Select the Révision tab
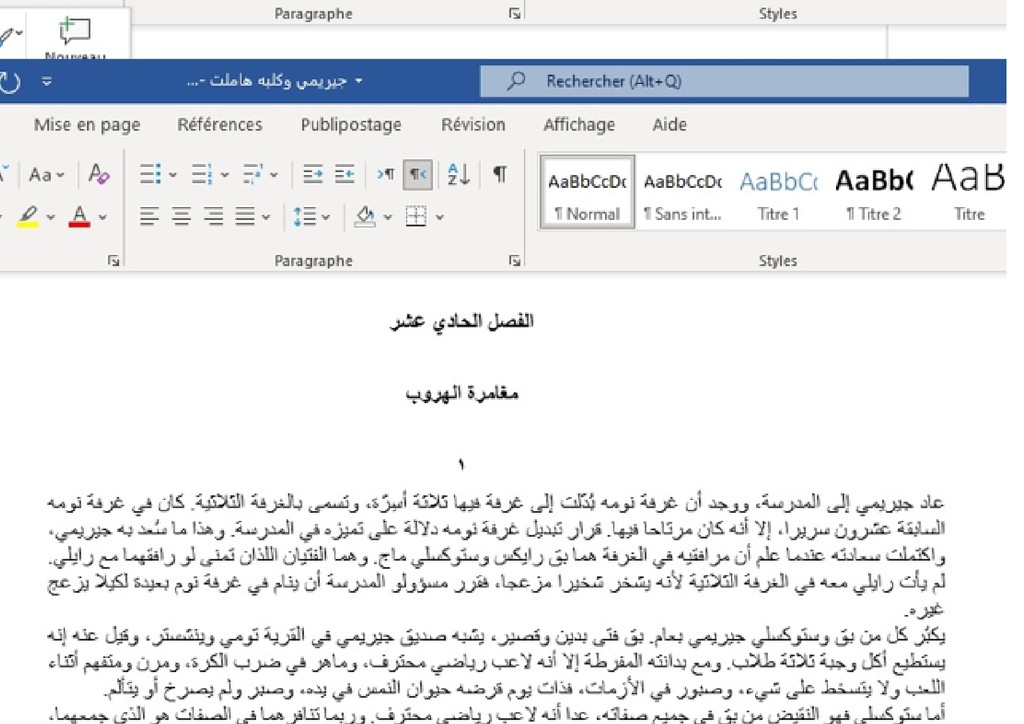The image size is (1024, 724). pos(473,125)
